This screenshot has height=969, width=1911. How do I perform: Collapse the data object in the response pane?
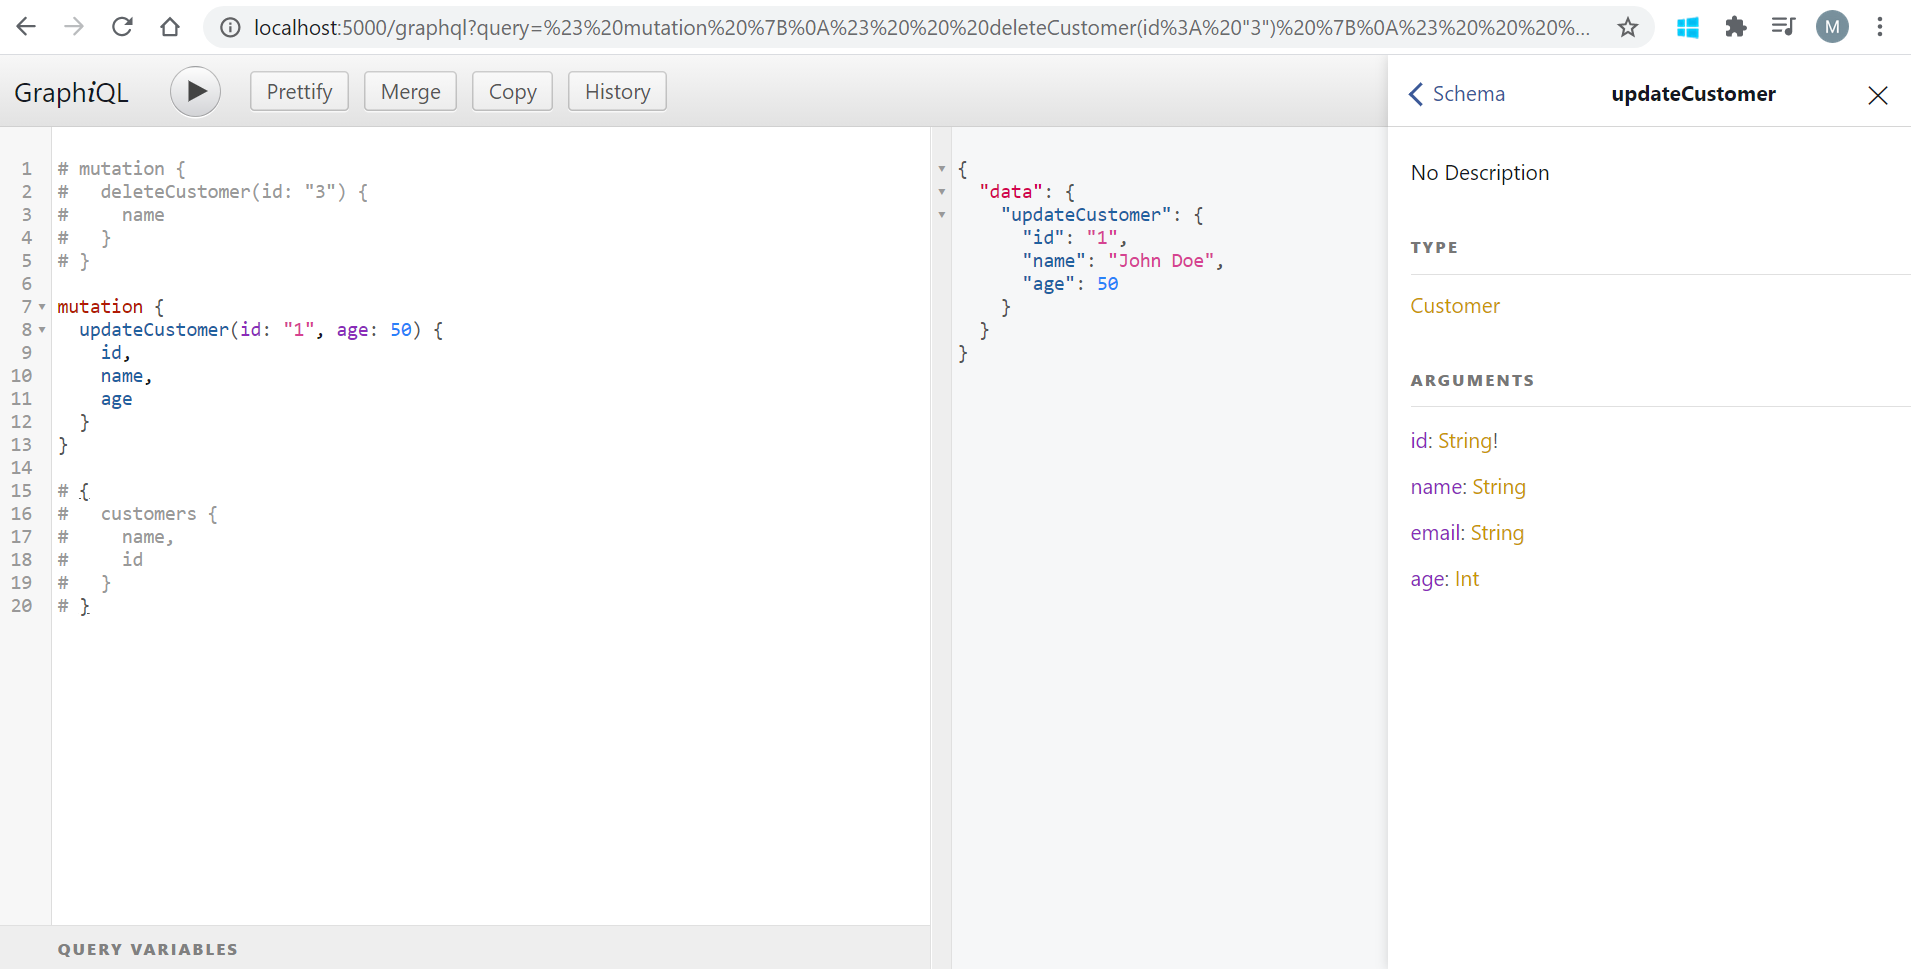941,192
